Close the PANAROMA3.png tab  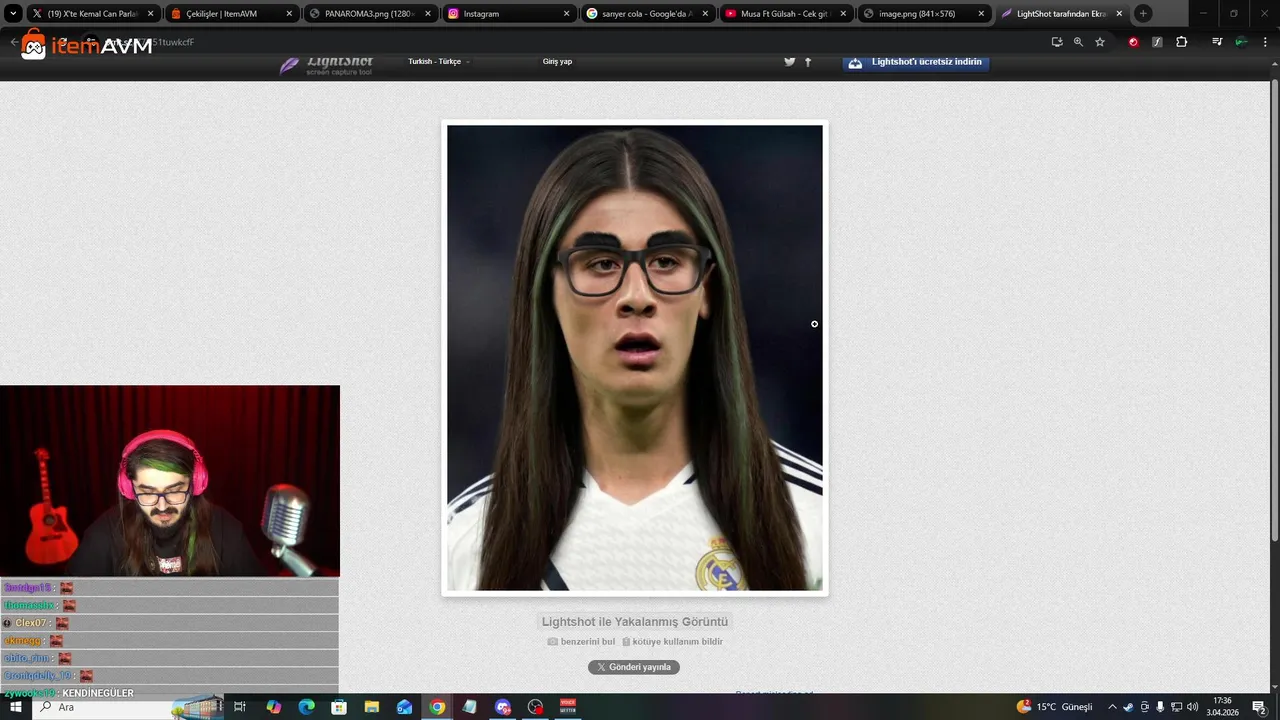427,14
